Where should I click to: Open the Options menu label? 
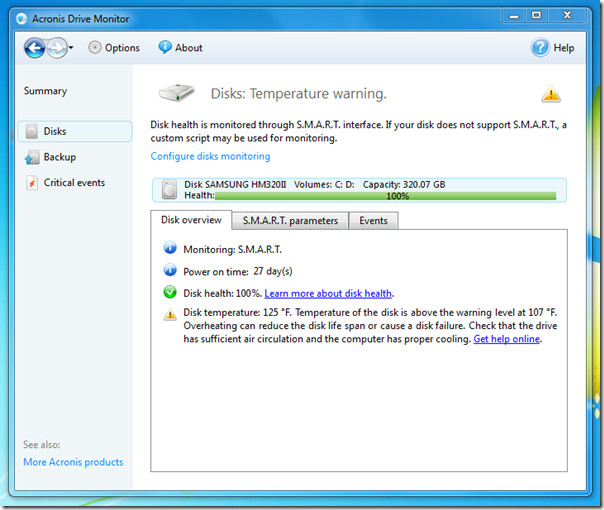[122, 48]
